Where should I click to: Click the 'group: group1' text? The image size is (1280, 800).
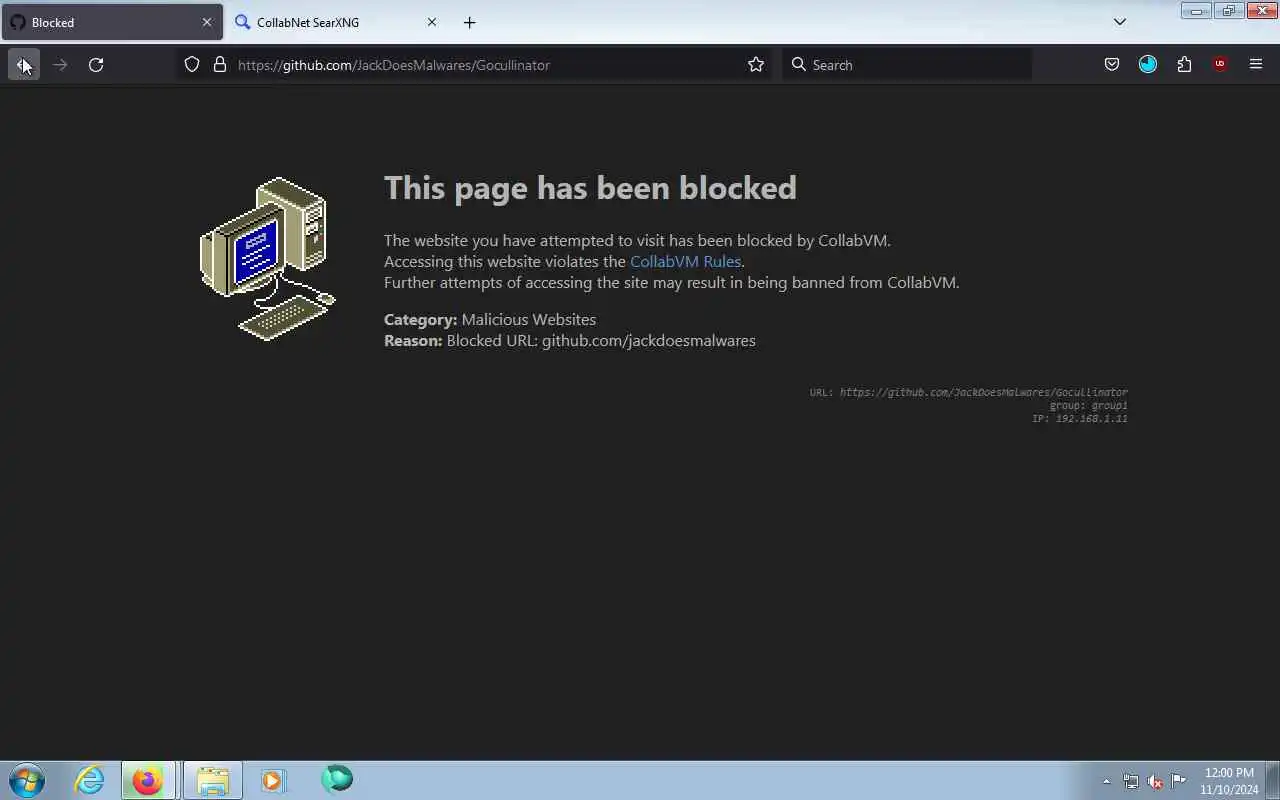1088,405
